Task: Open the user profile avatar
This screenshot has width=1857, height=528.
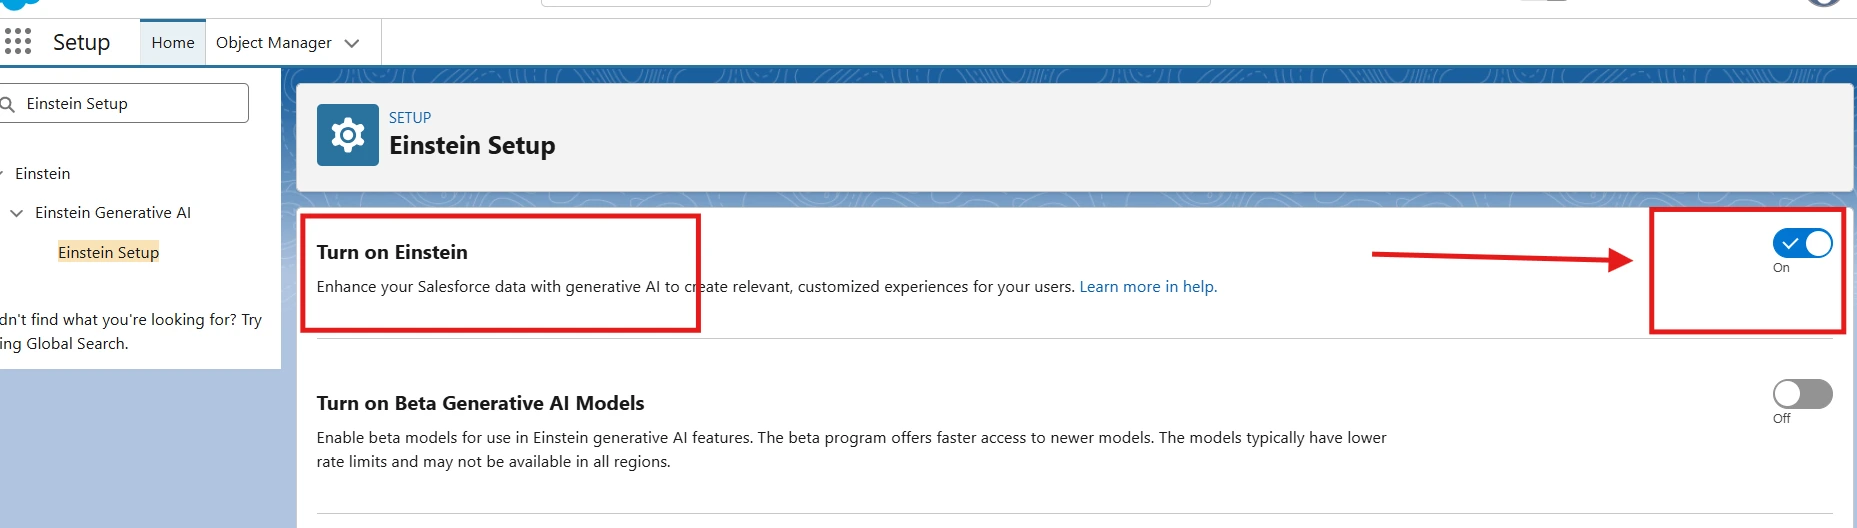Action: pyautogui.click(x=1823, y=3)
